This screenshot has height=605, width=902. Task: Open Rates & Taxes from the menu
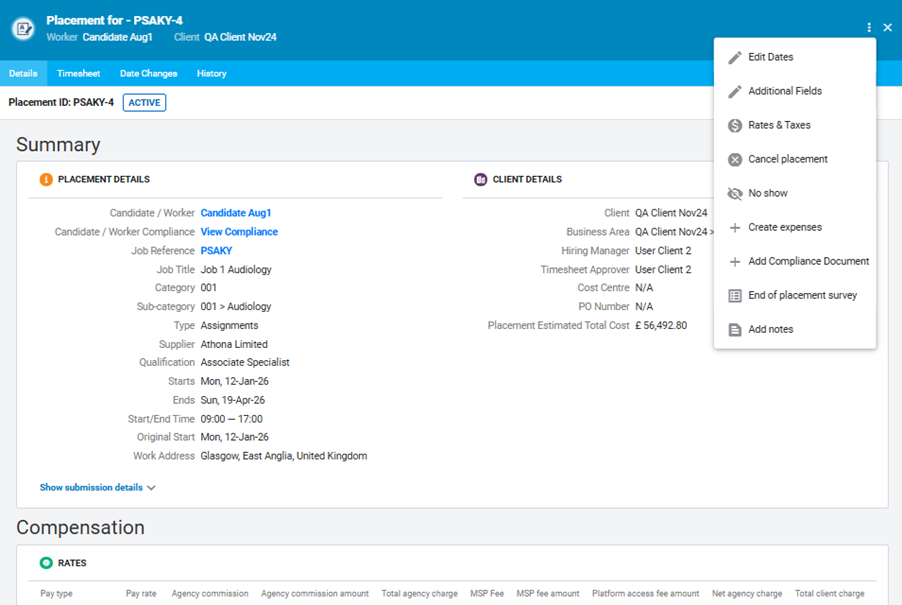(x=794, y=125)
